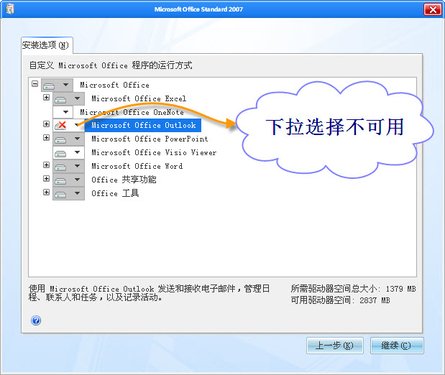Image resolution: width=445 pixels, height=375 pixels.
Task: Click the drive icon beside Office 共享功能
Action: (61, 181)
